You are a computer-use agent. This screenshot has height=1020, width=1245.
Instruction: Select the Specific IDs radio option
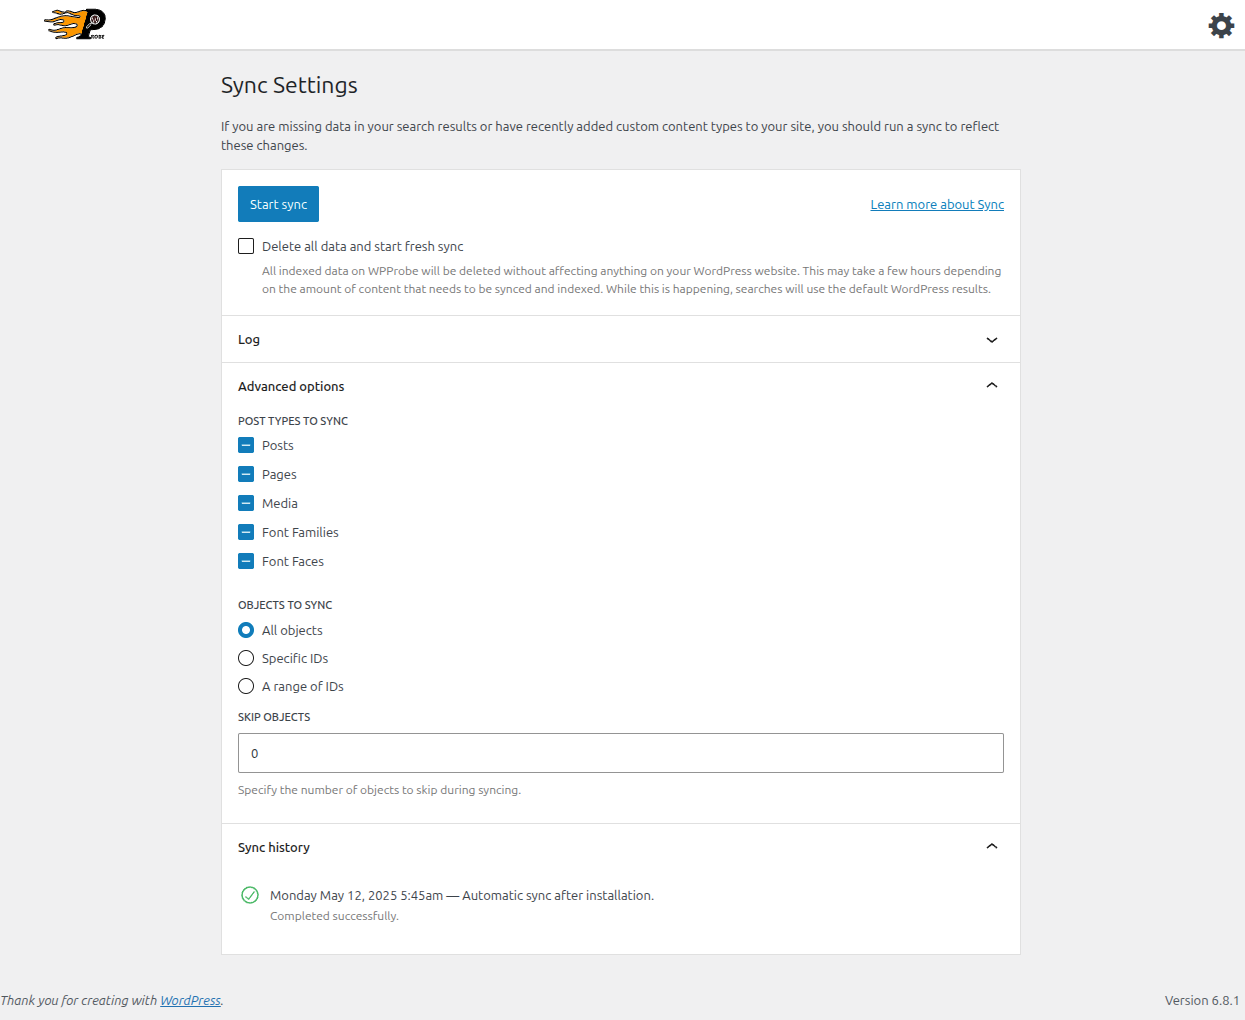click(x=246, y=658)
